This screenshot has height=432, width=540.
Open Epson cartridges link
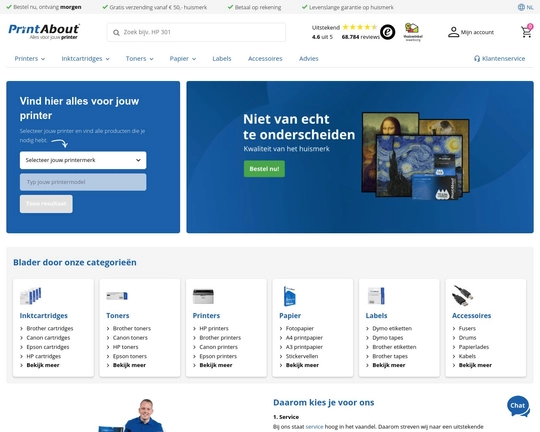[48, 347]
